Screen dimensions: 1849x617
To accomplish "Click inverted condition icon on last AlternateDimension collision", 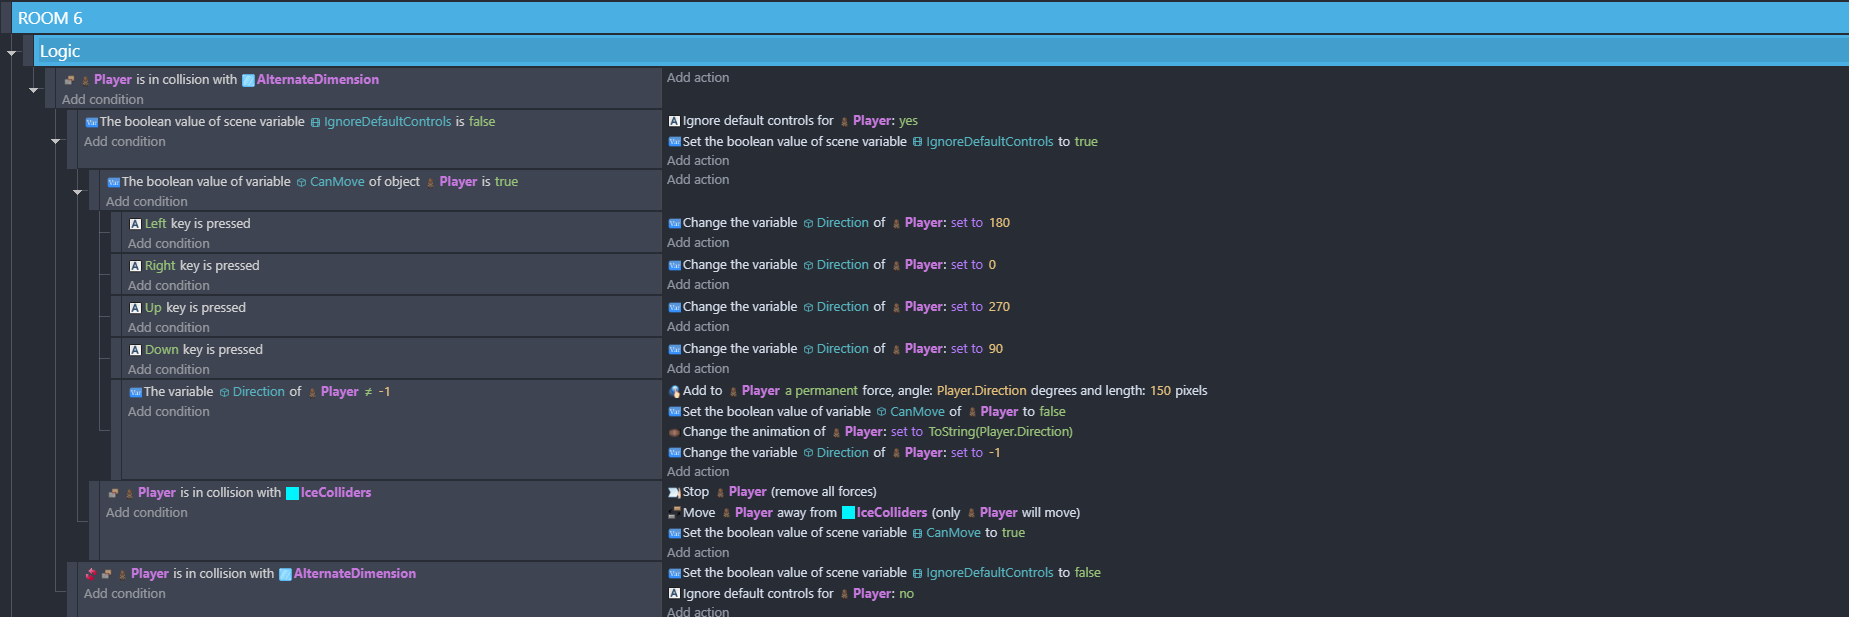I will [91, 574].
